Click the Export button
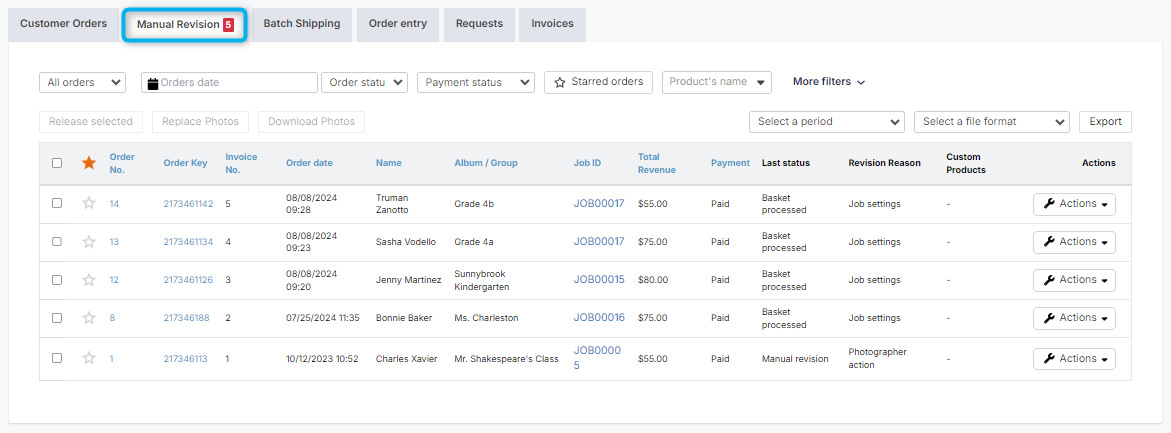 [x=1105, y=122]
